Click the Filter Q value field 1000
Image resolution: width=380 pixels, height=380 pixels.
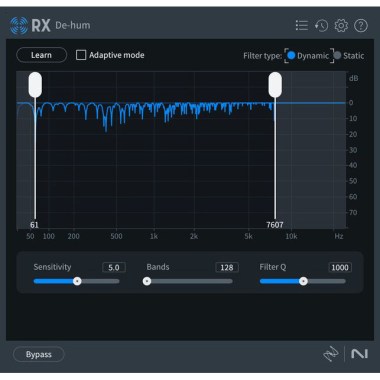click(x=340, y=267)
